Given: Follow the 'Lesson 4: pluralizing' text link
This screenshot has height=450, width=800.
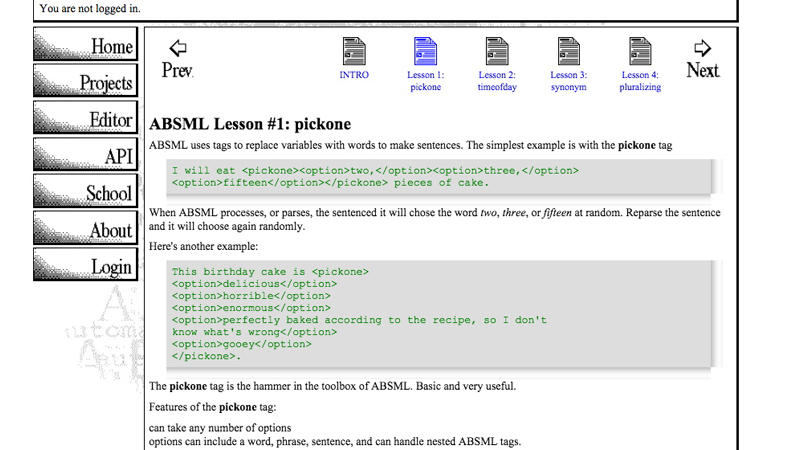Looking at the screenshot, I should tap(640, 81).
